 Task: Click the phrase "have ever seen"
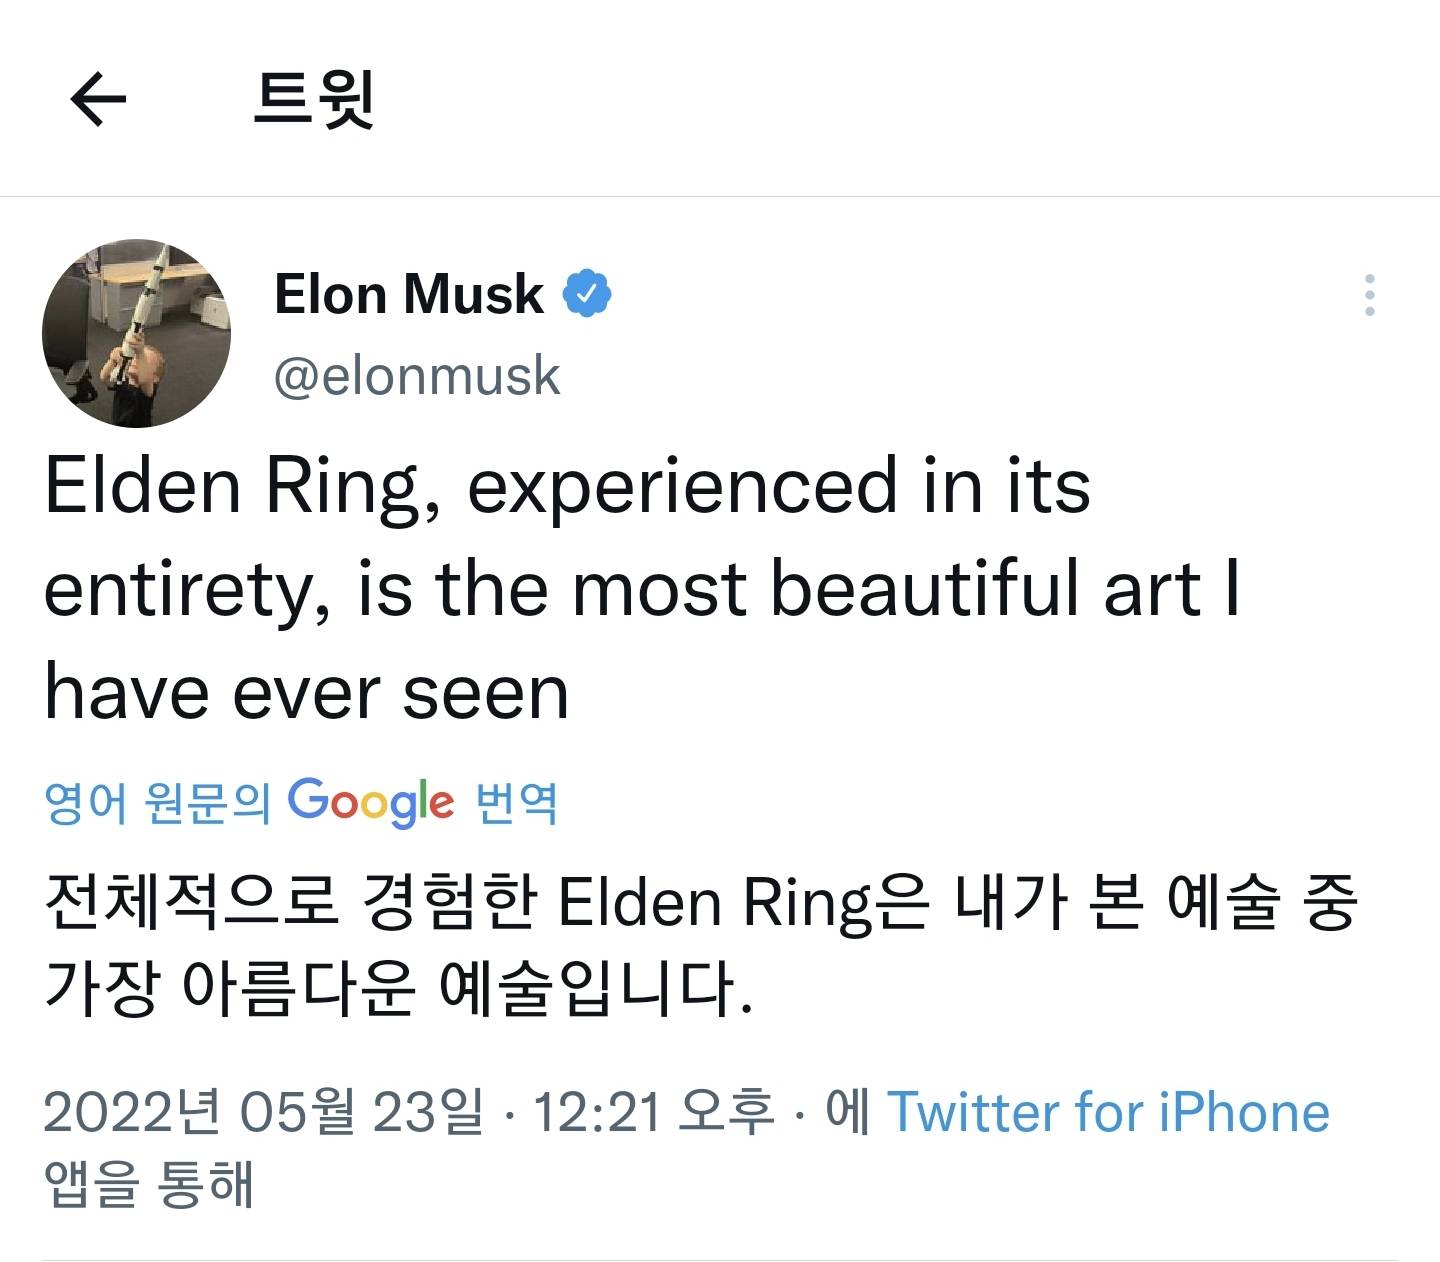click(x=306, y=693)
